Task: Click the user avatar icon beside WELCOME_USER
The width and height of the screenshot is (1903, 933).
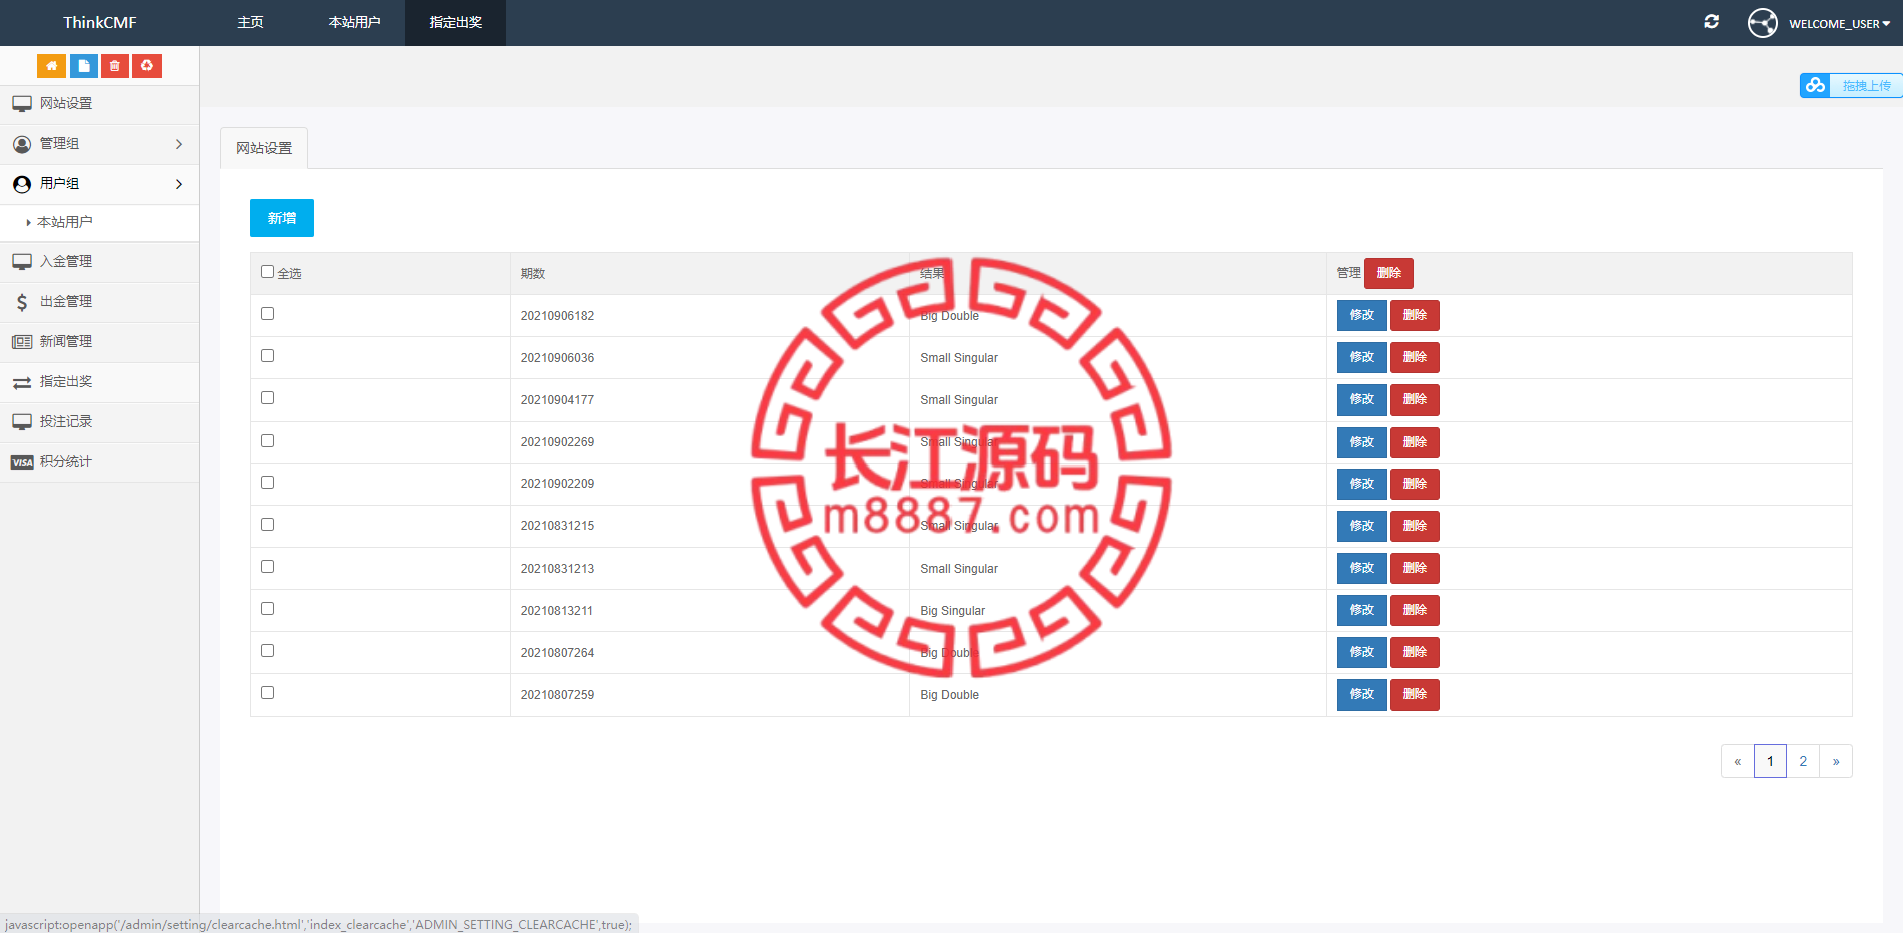Action: [1763, 23]
